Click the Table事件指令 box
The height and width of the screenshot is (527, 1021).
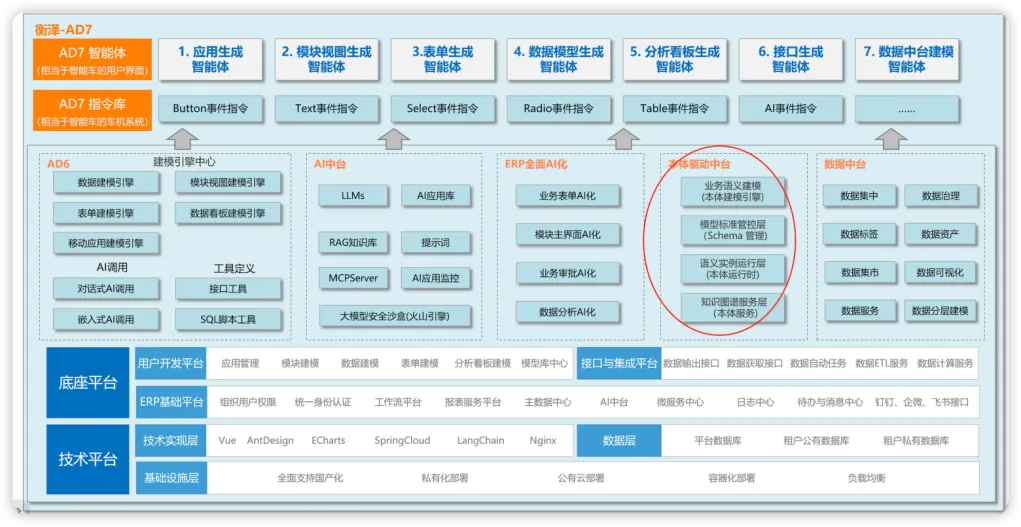[x=674, y=109]
